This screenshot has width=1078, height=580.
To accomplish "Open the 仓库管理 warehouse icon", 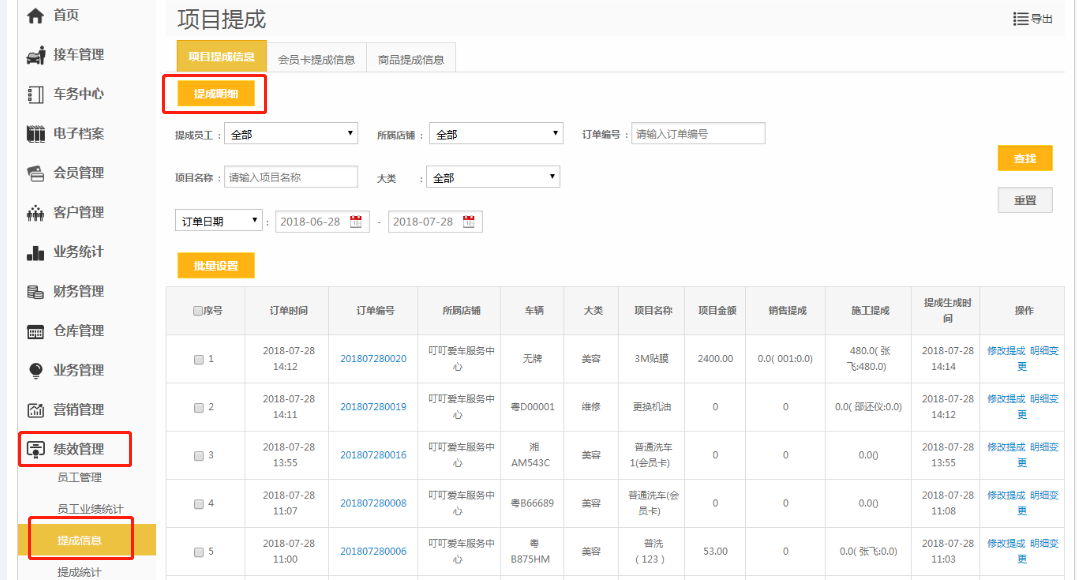I will tap(36, 331).
